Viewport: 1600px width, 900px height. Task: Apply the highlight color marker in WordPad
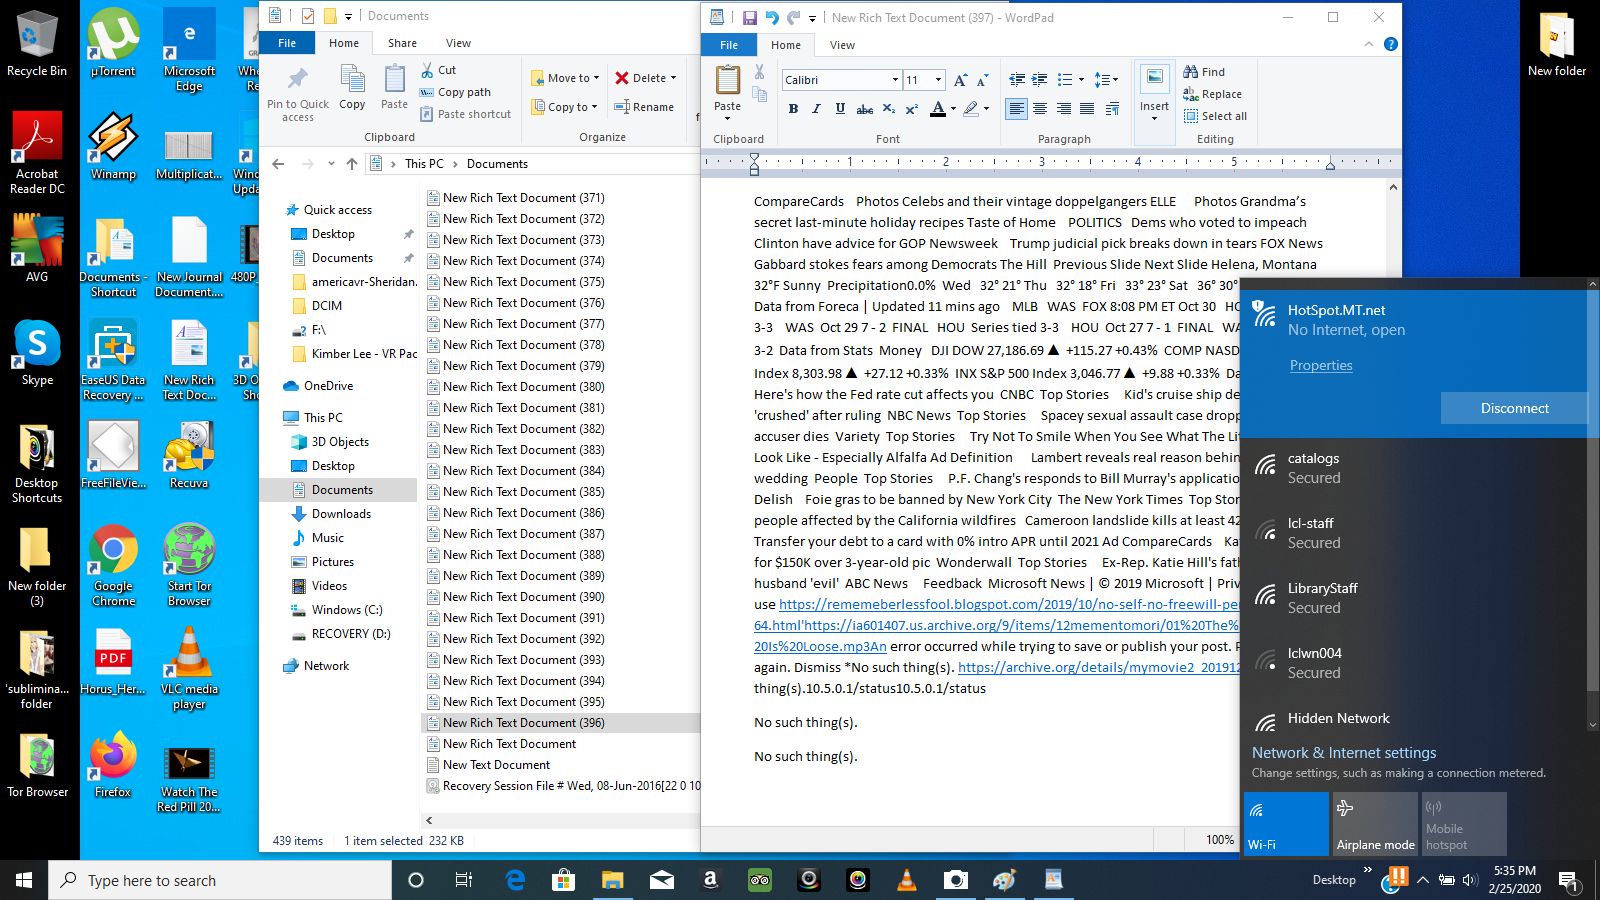tap(971, 109)
